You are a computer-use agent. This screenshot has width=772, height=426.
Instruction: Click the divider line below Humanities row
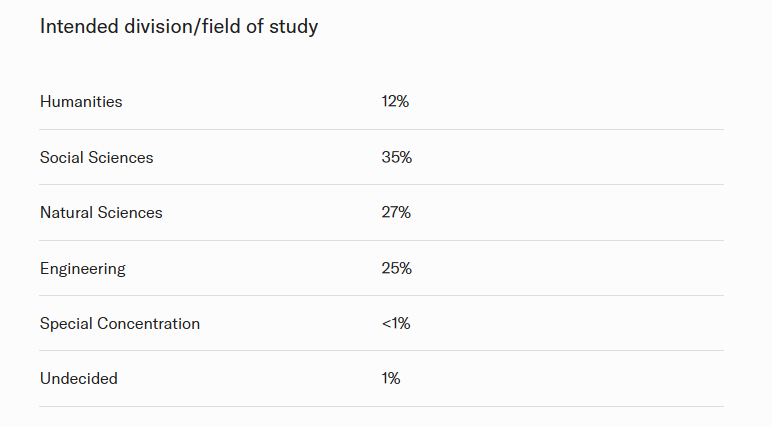tap(381, 130)
